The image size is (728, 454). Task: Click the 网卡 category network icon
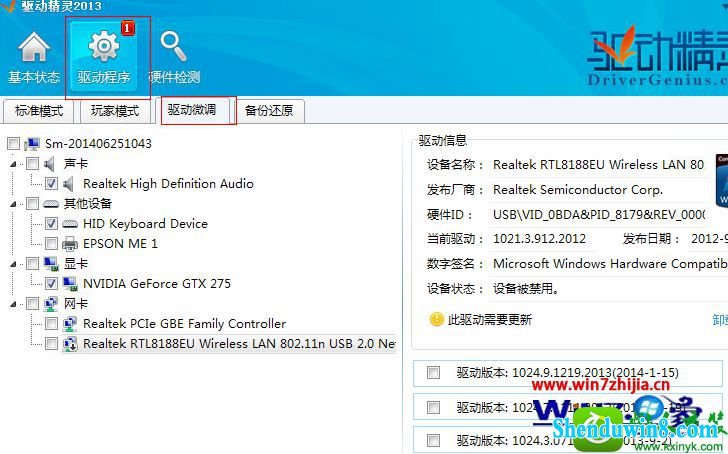(51, 304)
